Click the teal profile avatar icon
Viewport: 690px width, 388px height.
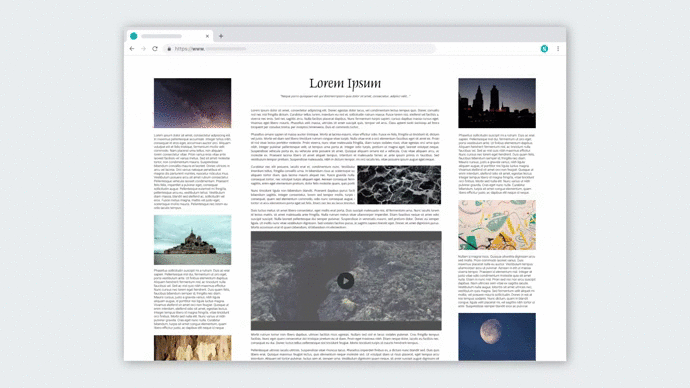point(544,48)
